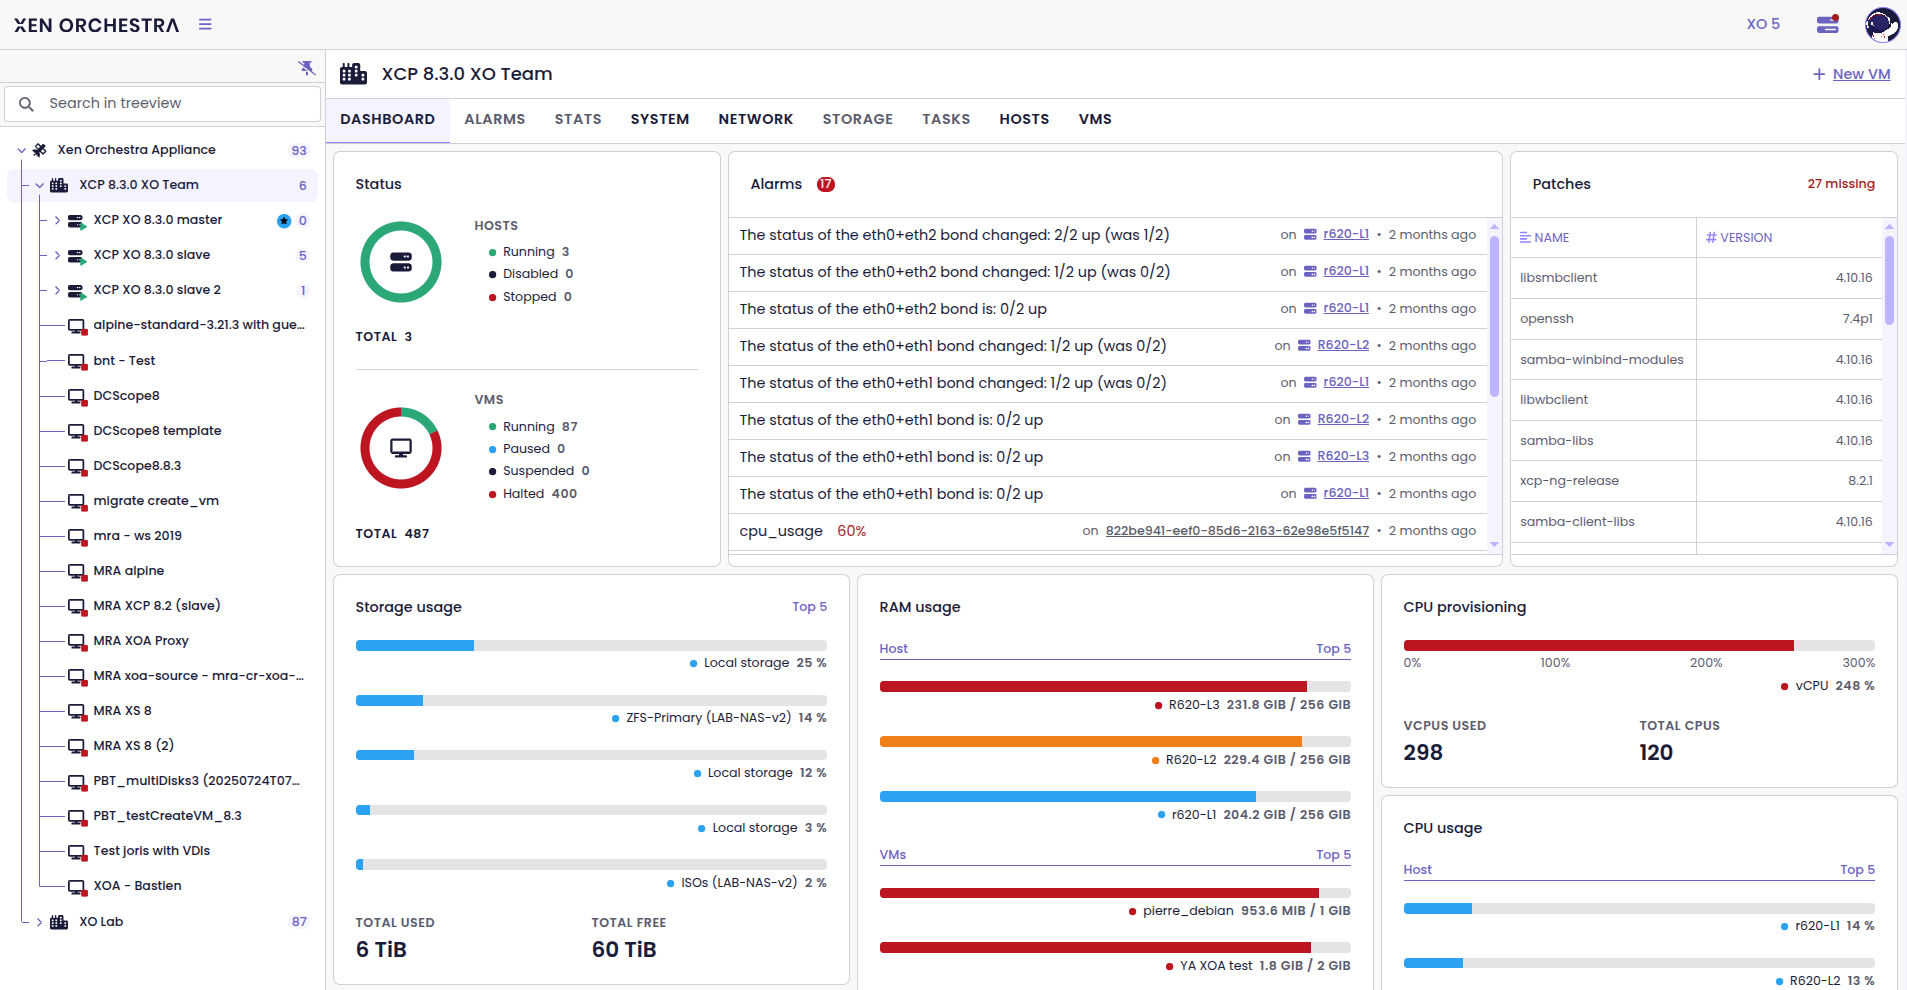Viewport: 1907px width, 990px height.
Task: Click the host icon beside the first r620-L1 alarm link
Action: pos(1310,235)
